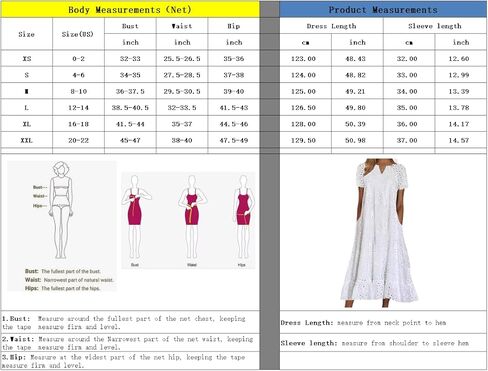Screen dimensions: 488x371
Task: Click the hips measuring illustration figure
Action: point(243,217)
